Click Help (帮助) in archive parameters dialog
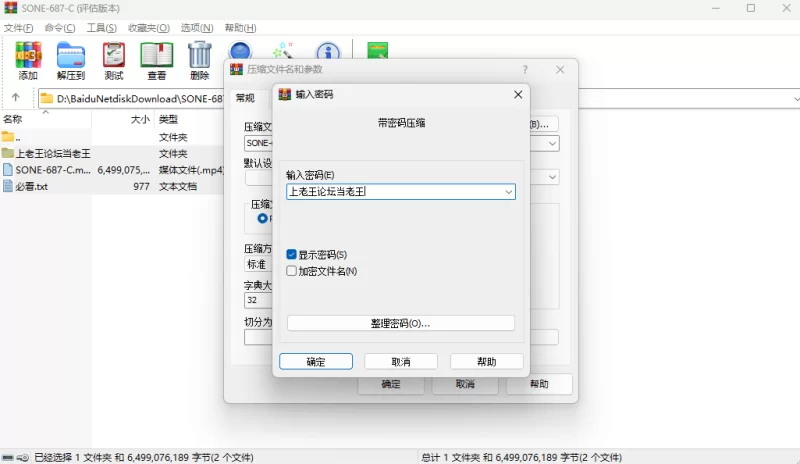The width and height of the screenshot is (800, 464). point(539,384)
